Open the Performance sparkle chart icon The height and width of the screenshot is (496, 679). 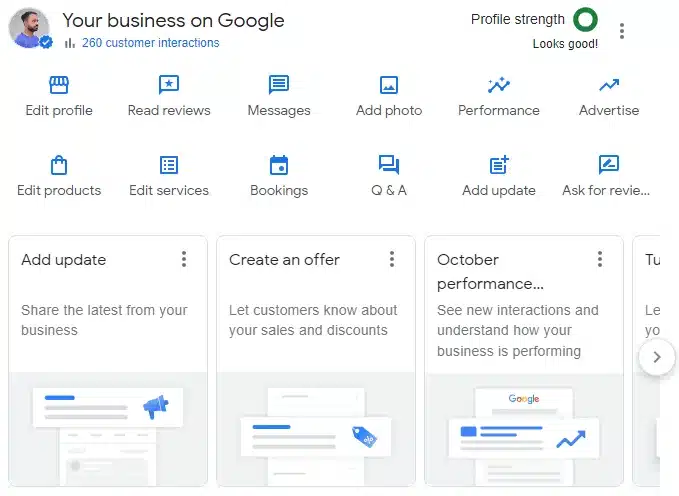[499, 85]
